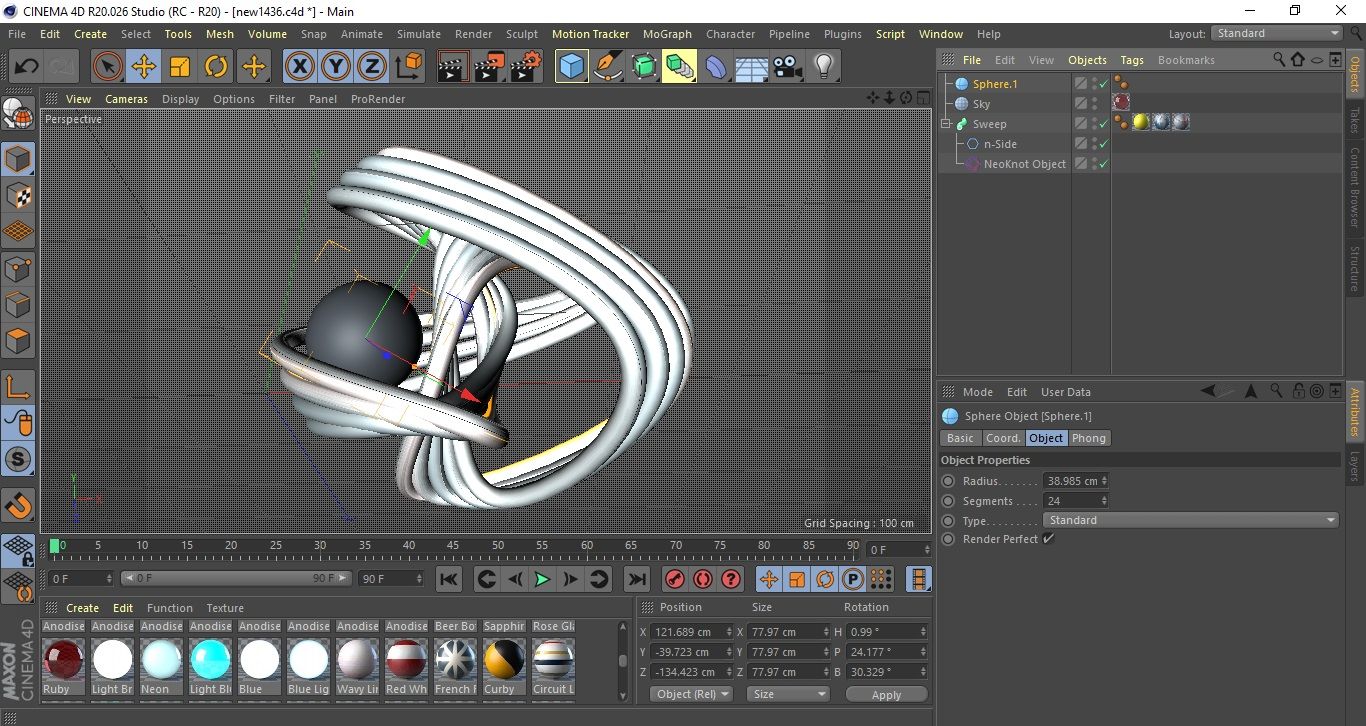This screenshot has height=726, width=1366.
Task: Collapse the Sweep object tree
Action: 945,124
